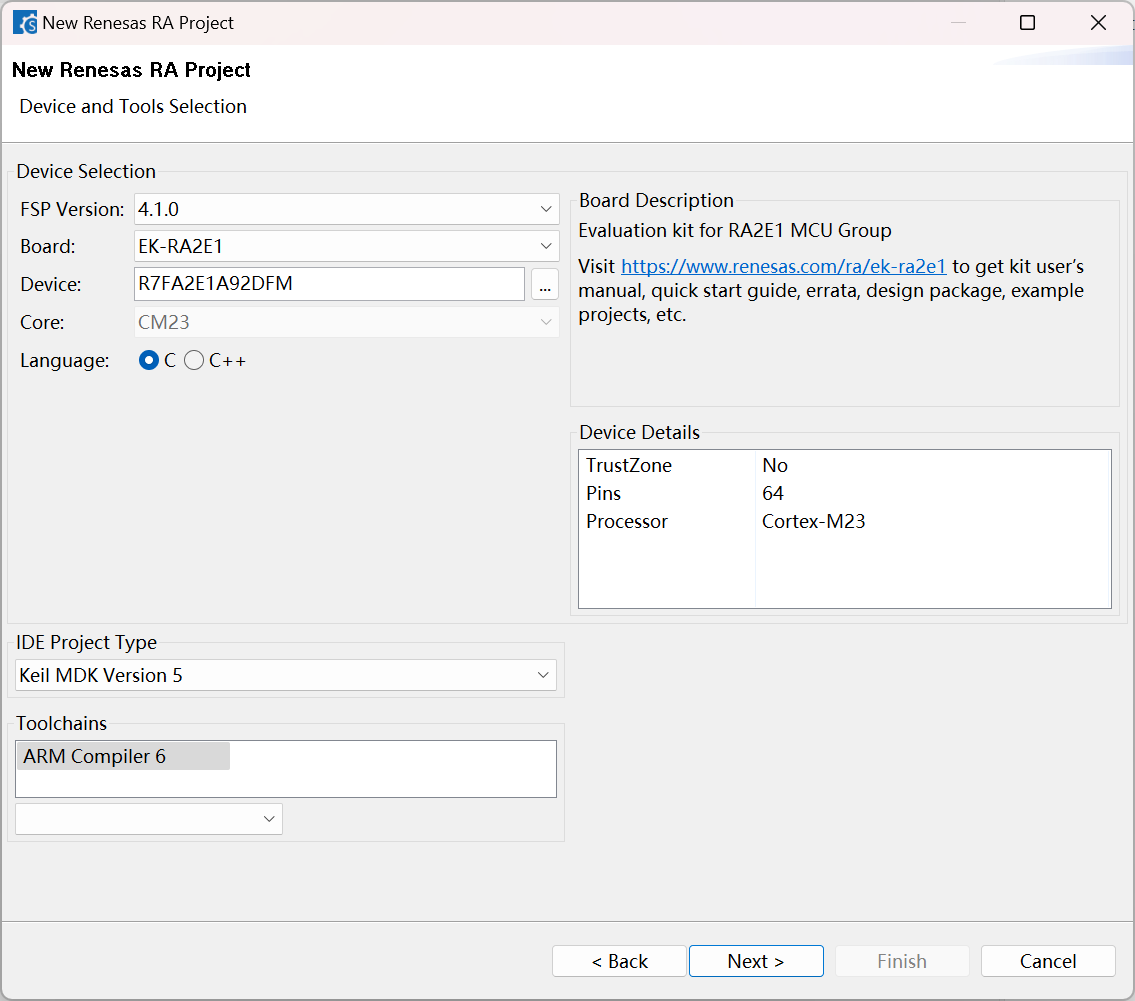1135x1001 pixels.
Task: Click the Language label
Action: point(64,360)
